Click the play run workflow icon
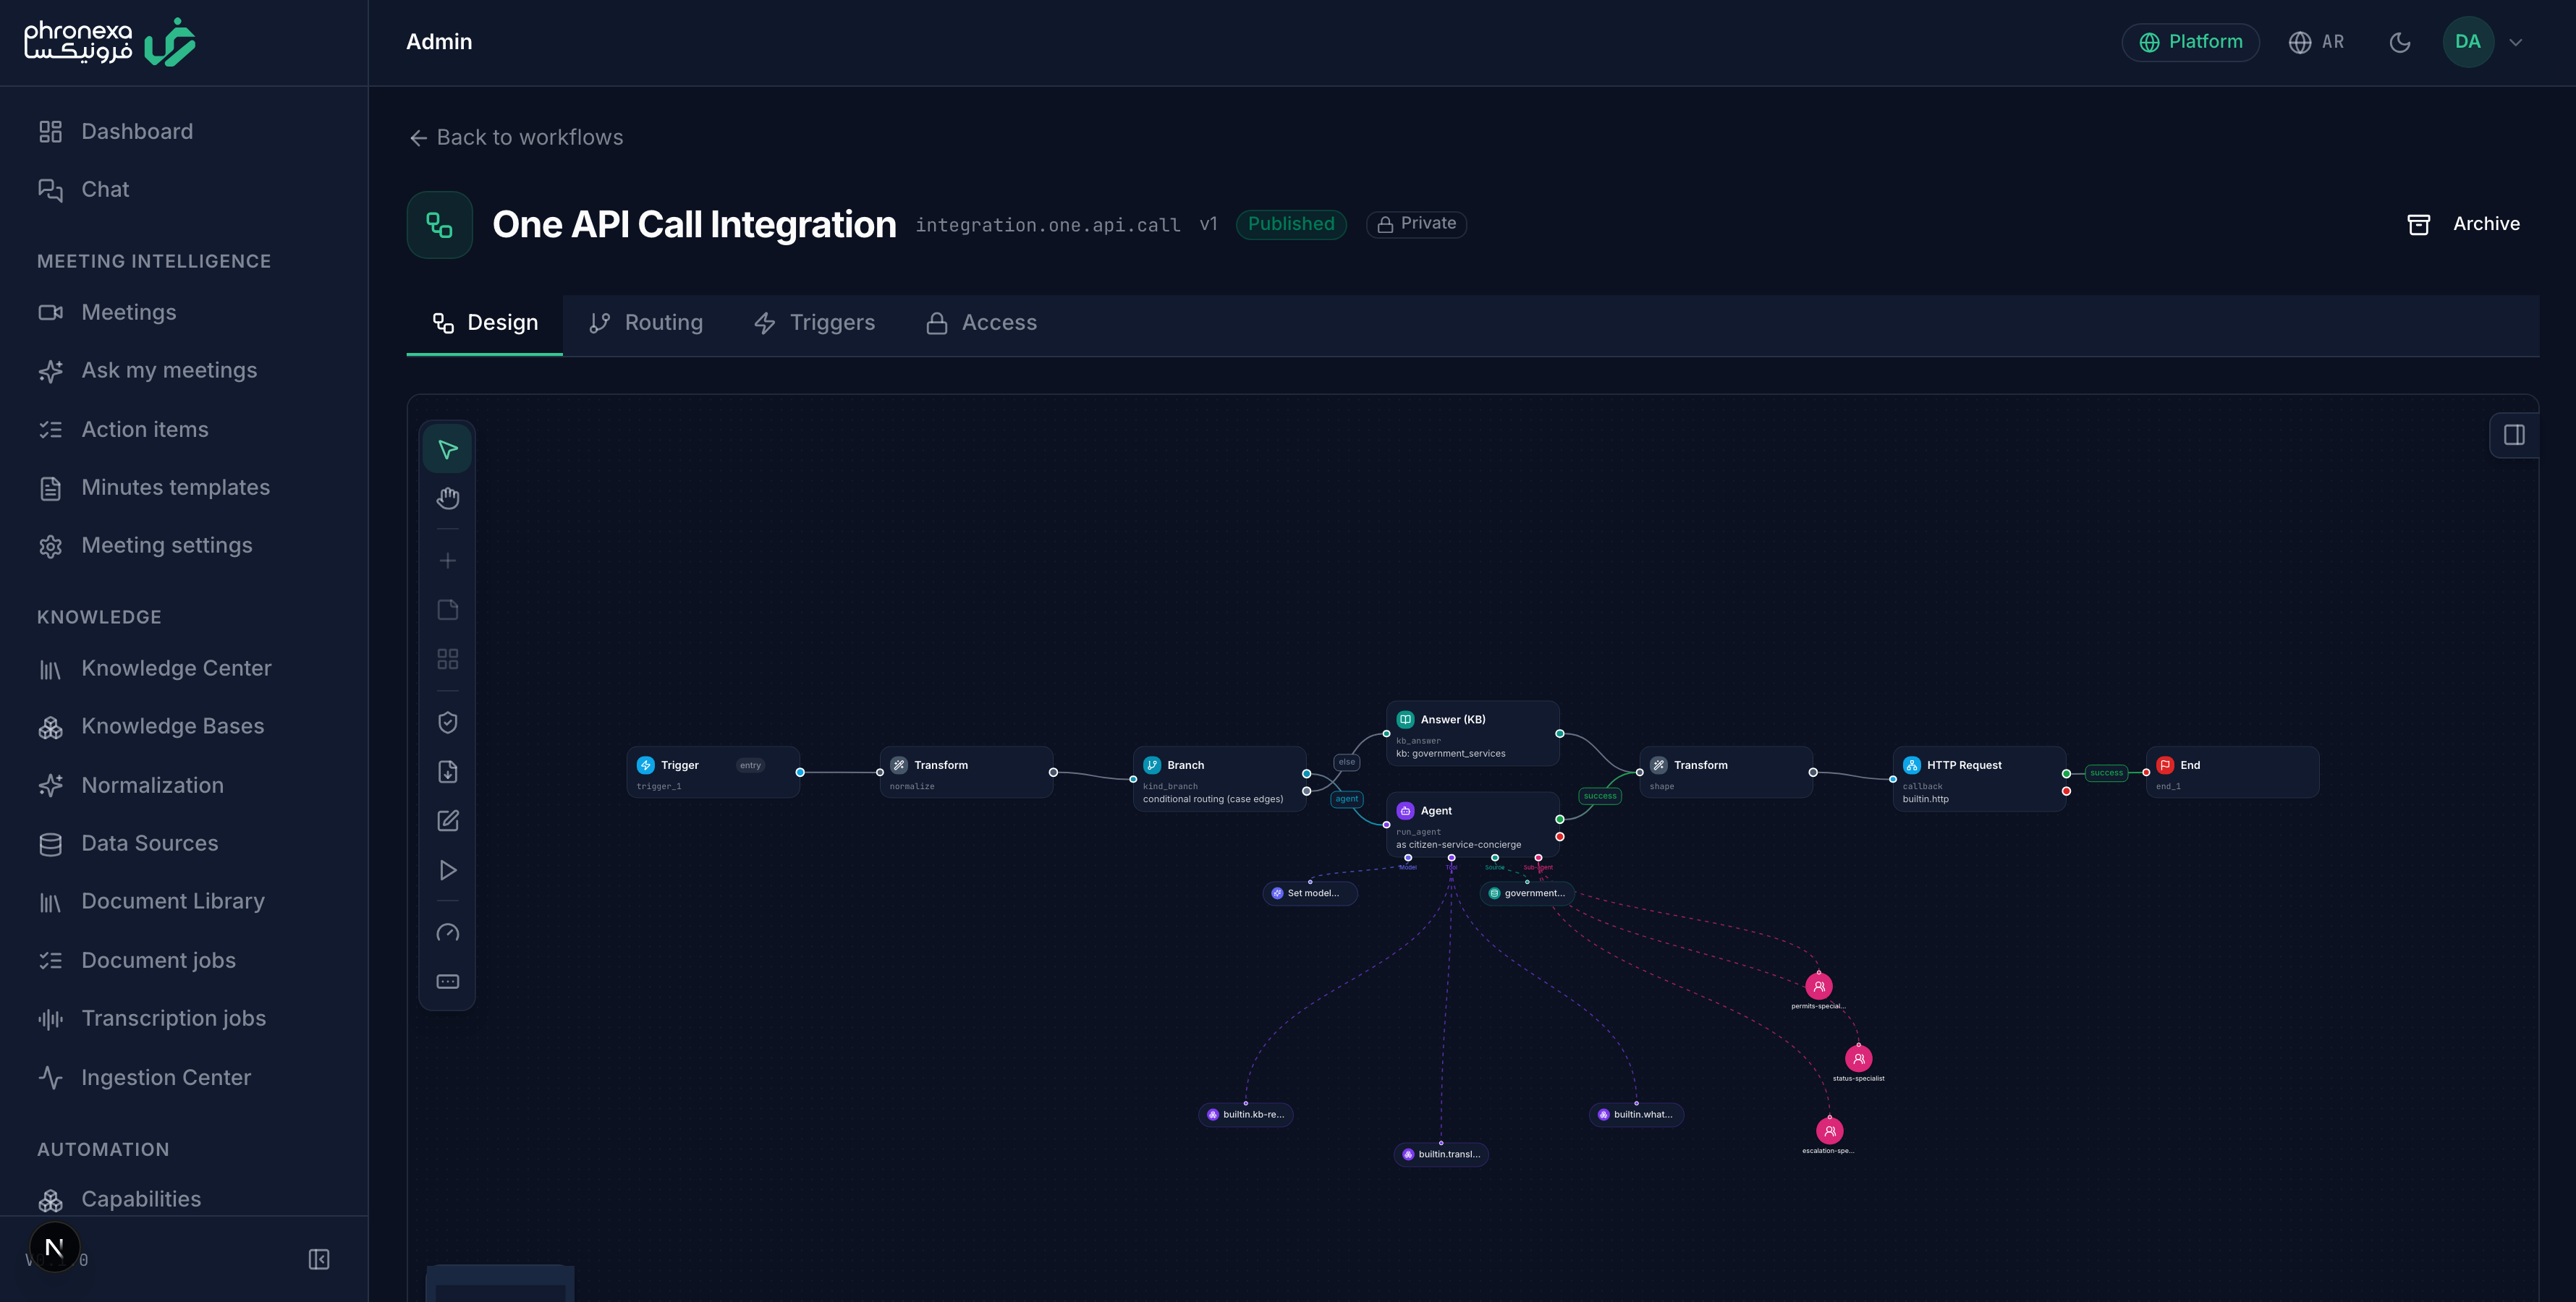 (x=447, y=870)
